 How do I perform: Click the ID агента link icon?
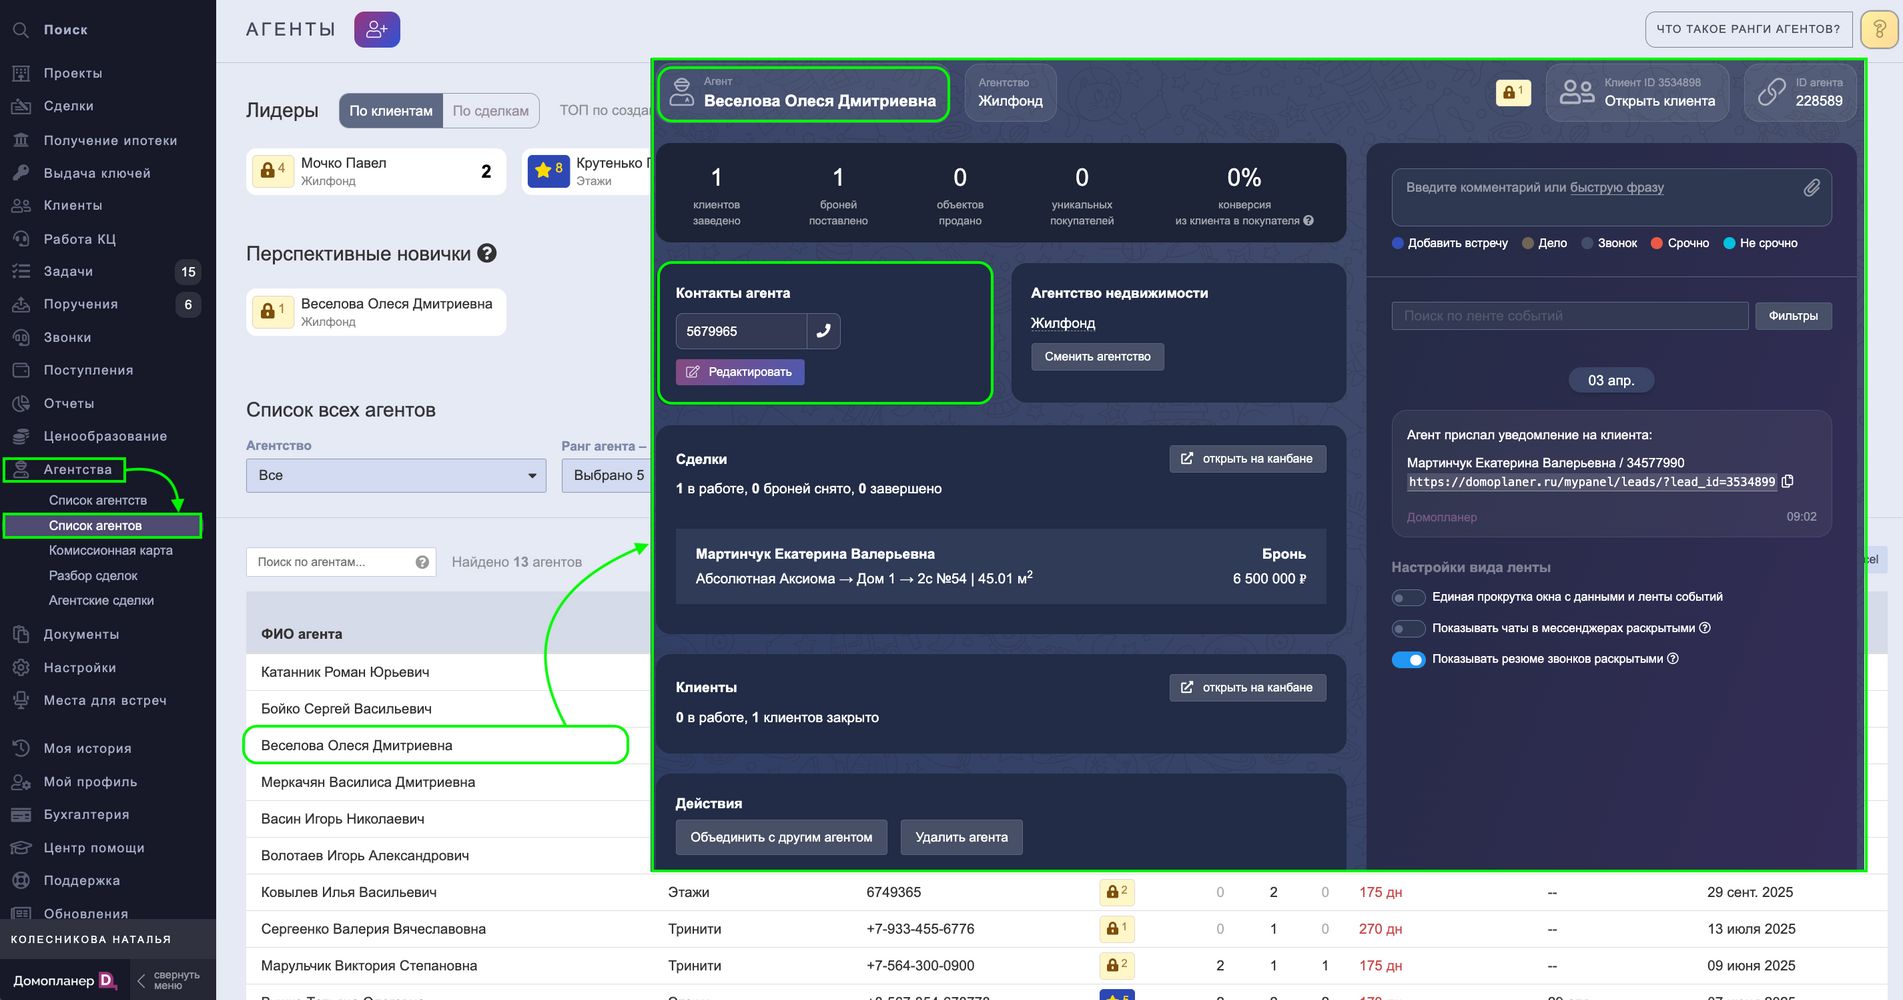click(1771, 92)
